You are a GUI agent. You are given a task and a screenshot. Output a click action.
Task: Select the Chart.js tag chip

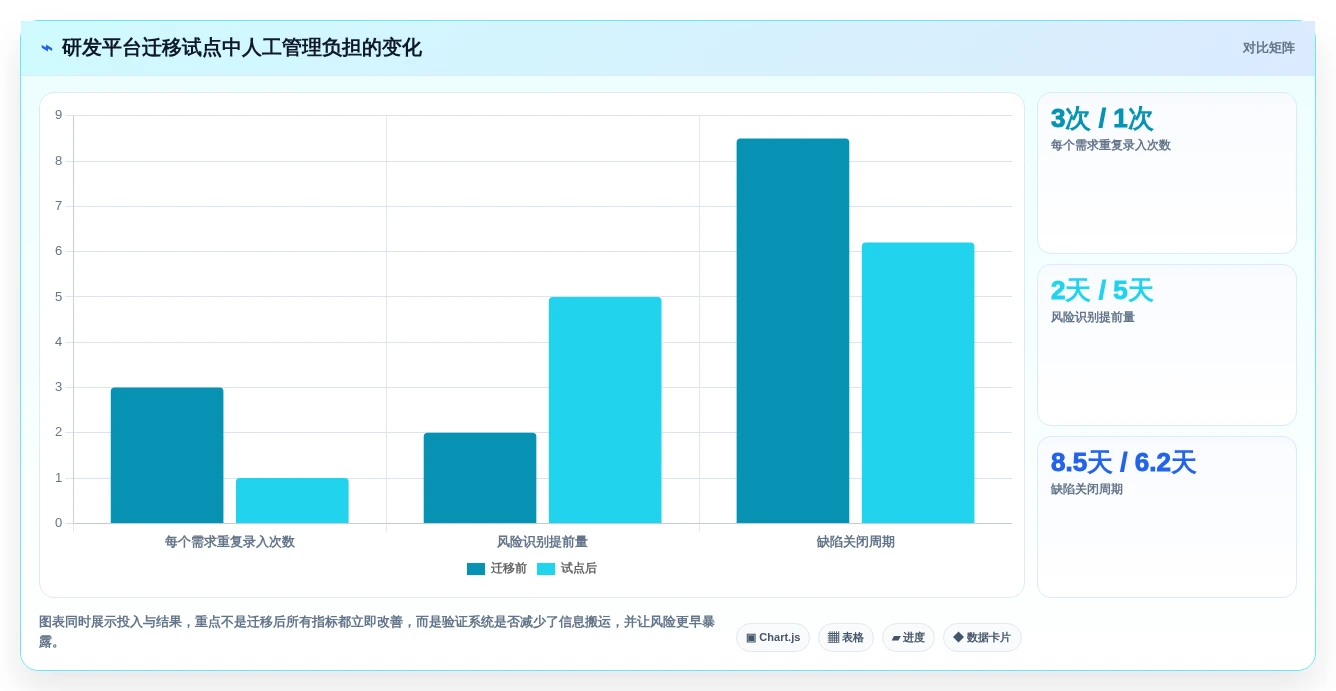pyautogui.click(x=773, y=637)
